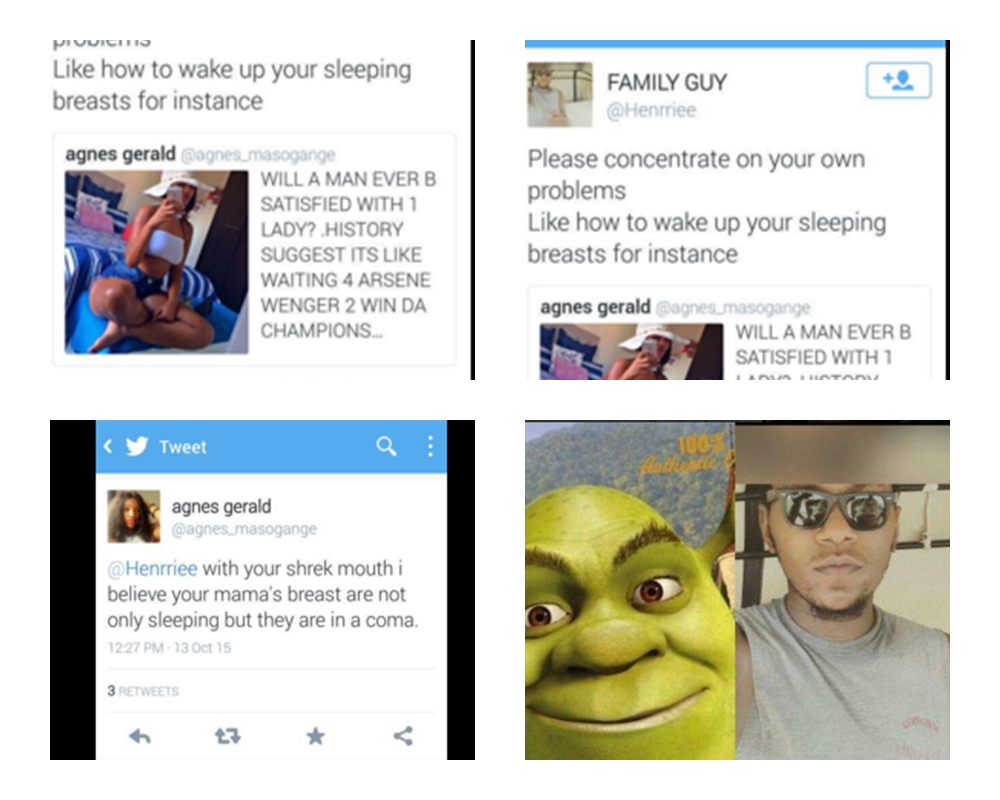Tap the back arrow in Tweet header
The width and height of the screenshot is (1000, 800).
[108, 447]
